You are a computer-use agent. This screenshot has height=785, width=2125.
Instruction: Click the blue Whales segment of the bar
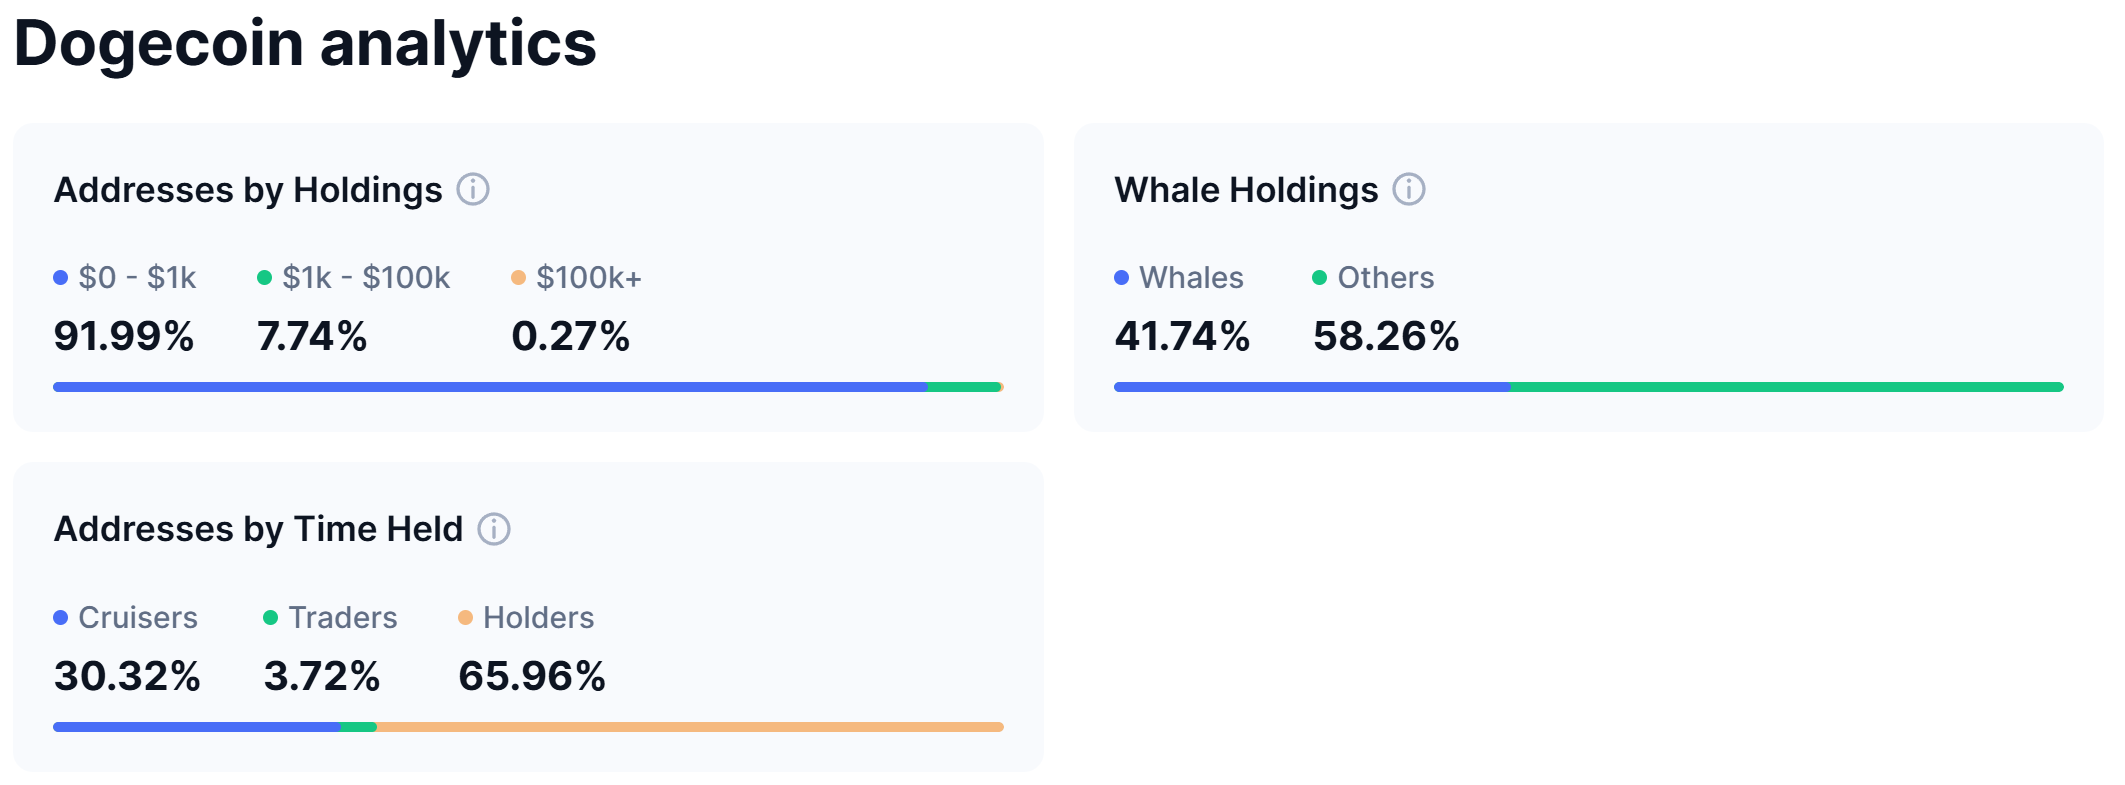click(1311, 387)
